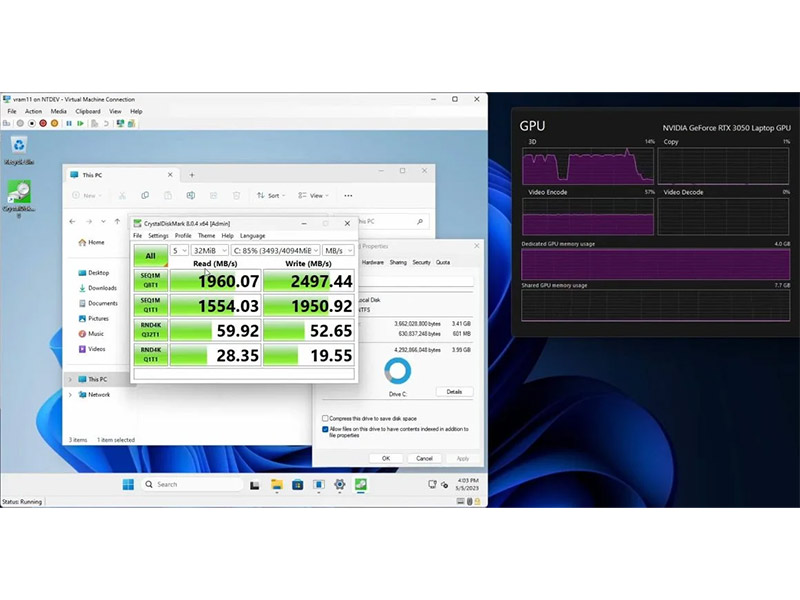Screen dimensions: 800x600
Task: Open the Media menu in Virtual Machine Connection
Action: pyautogui.click(x=59, y=111)
